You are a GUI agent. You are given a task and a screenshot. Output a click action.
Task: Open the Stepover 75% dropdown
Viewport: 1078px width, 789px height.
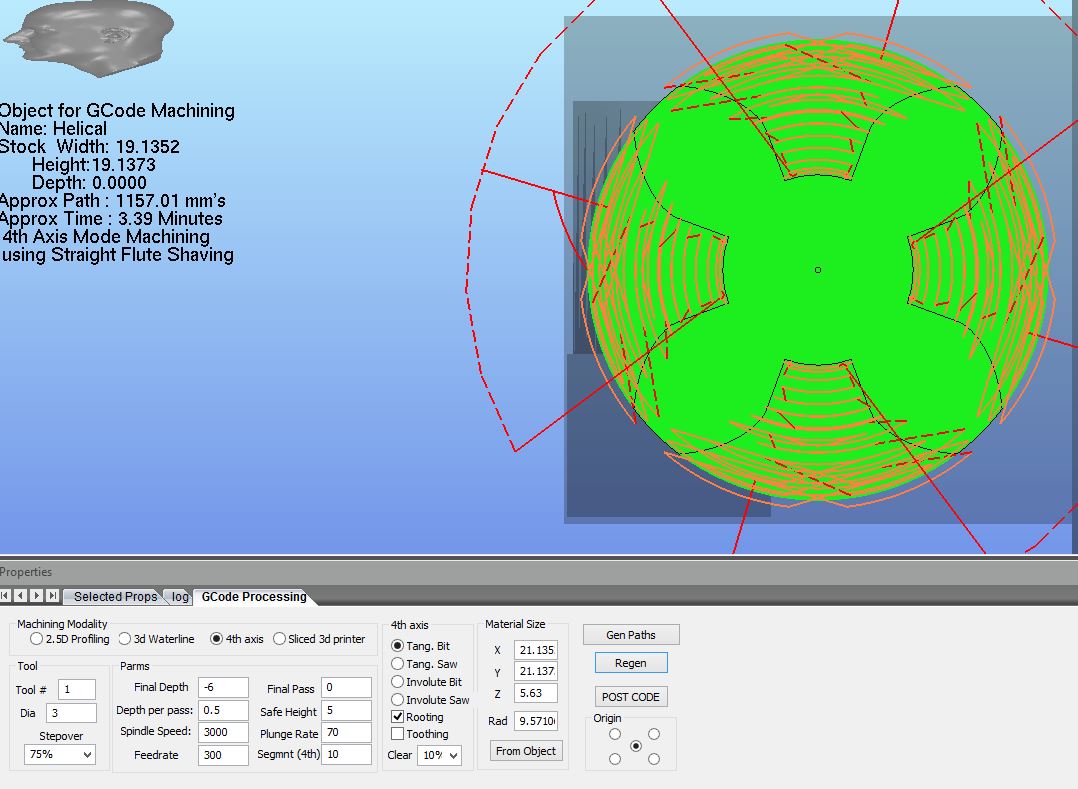(x=60, y=755)
